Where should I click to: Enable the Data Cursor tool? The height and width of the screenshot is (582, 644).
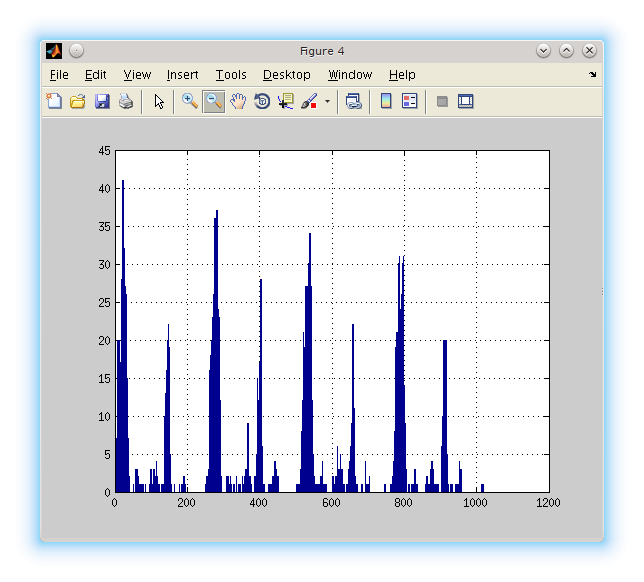[x=286, y=101]
